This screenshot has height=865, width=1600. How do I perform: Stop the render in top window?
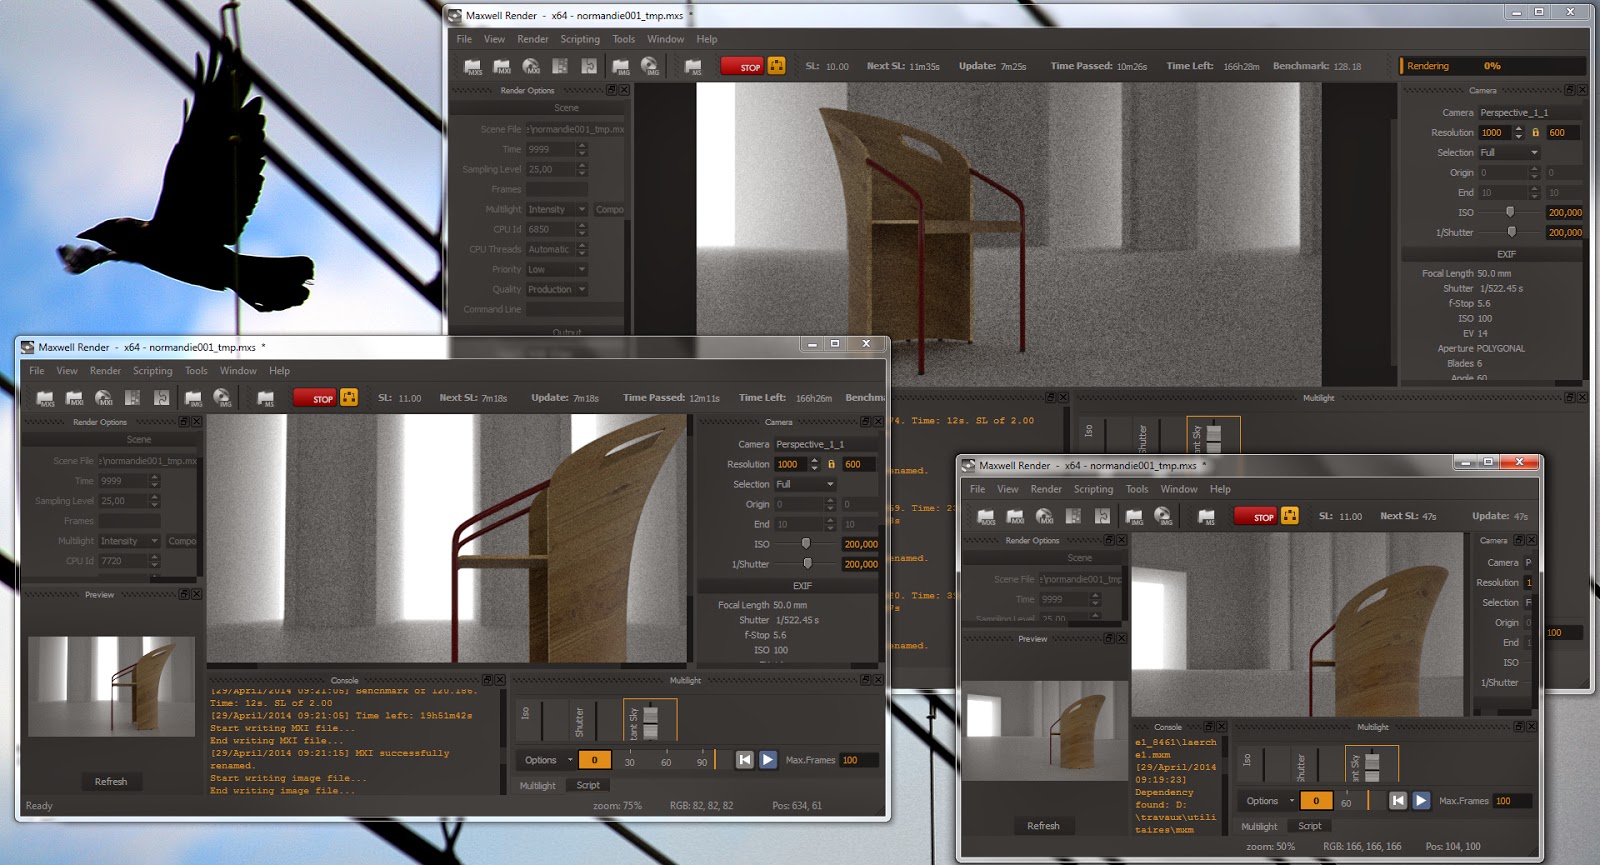point(743,67)
